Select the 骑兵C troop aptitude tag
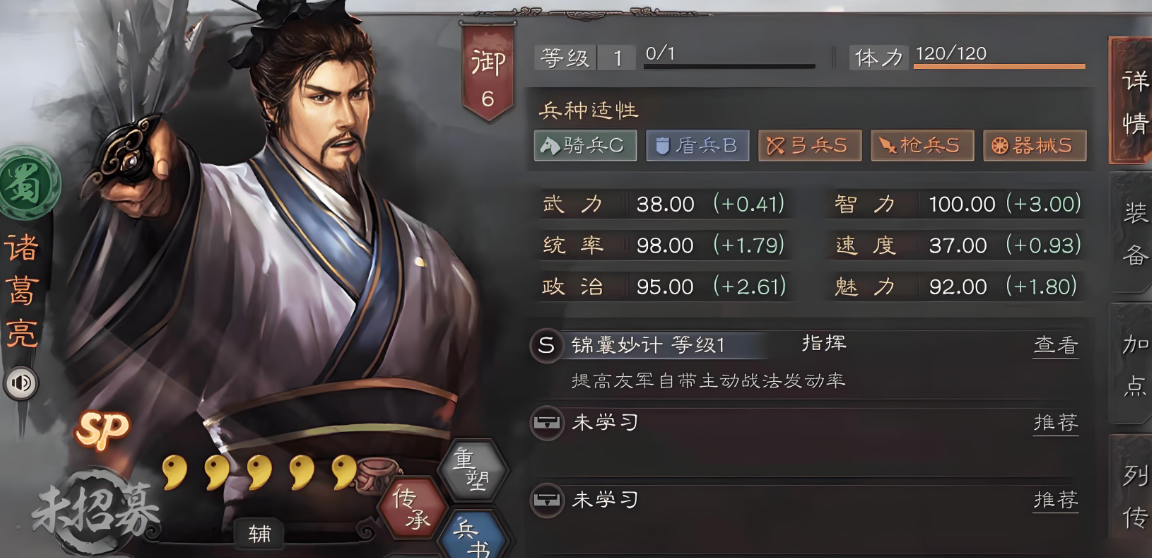This screenshot has width=1152, height=558. click(x=585, y=145)
